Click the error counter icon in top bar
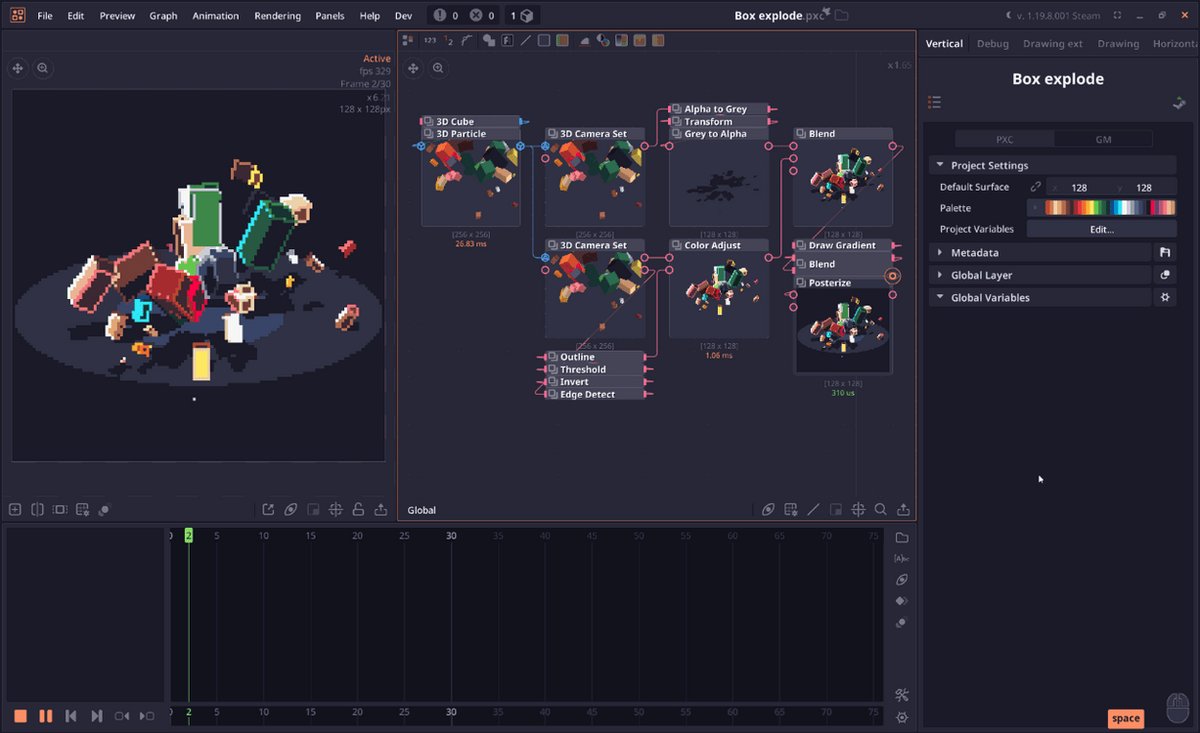The width and height of the screenshot is (1200, 733). pyautogui.click(x=476, y=16)
